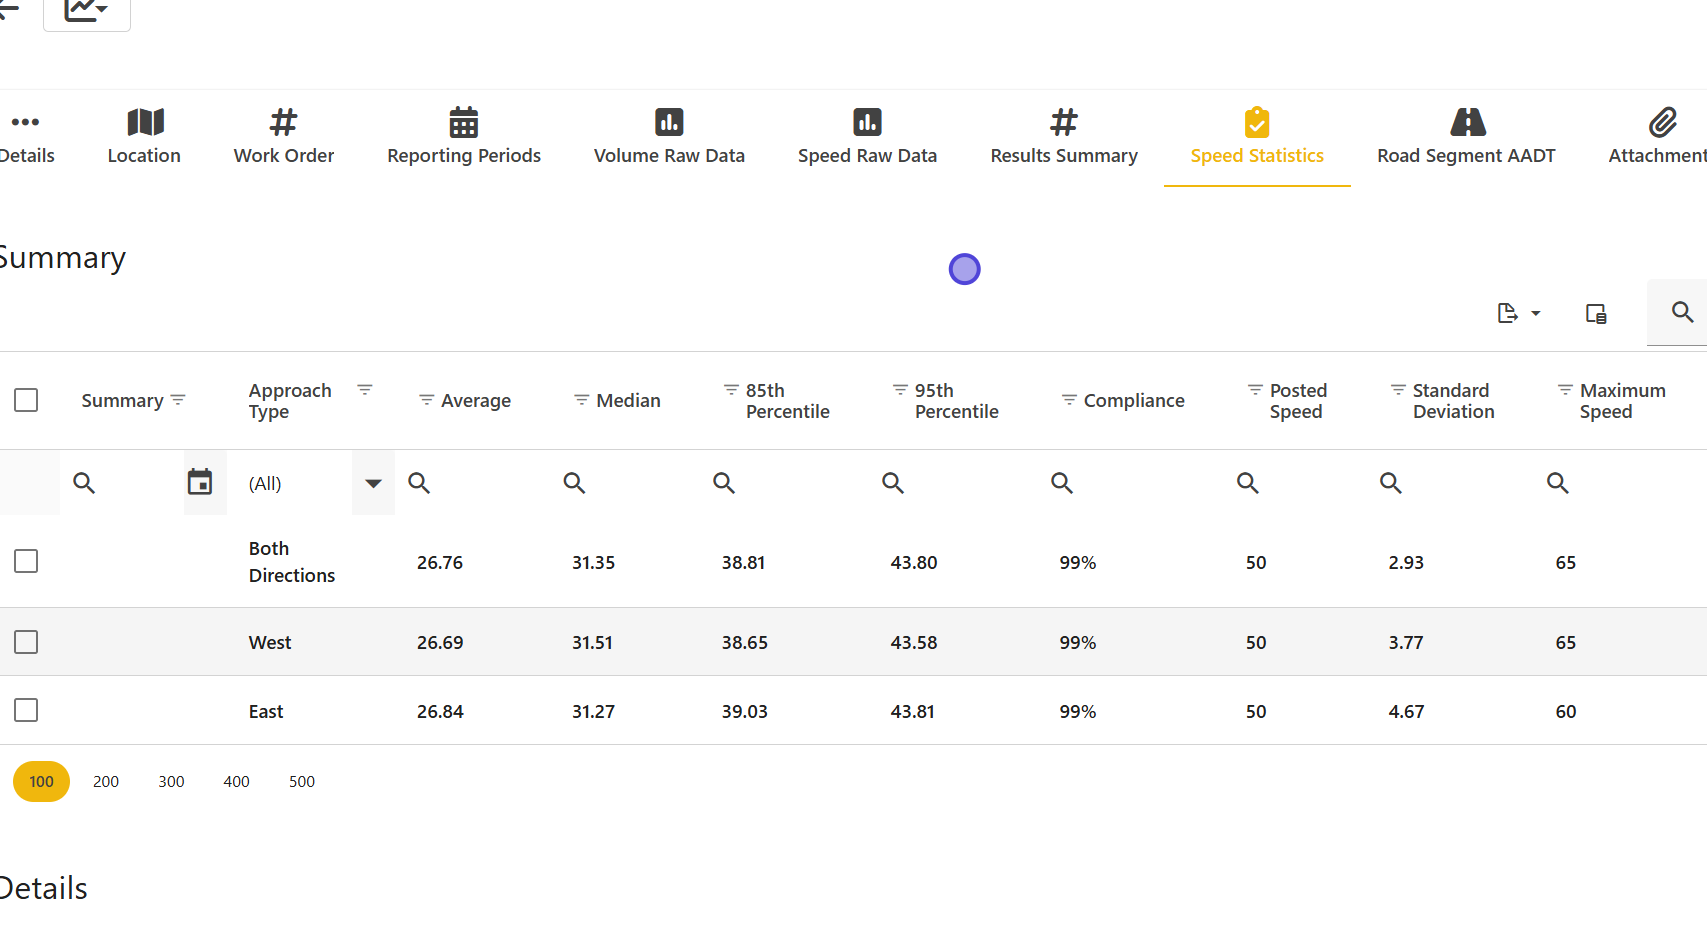Click the 85th Percentile header filter icon
Viewport: 1707px width, 932px height.
click(731, 390)
